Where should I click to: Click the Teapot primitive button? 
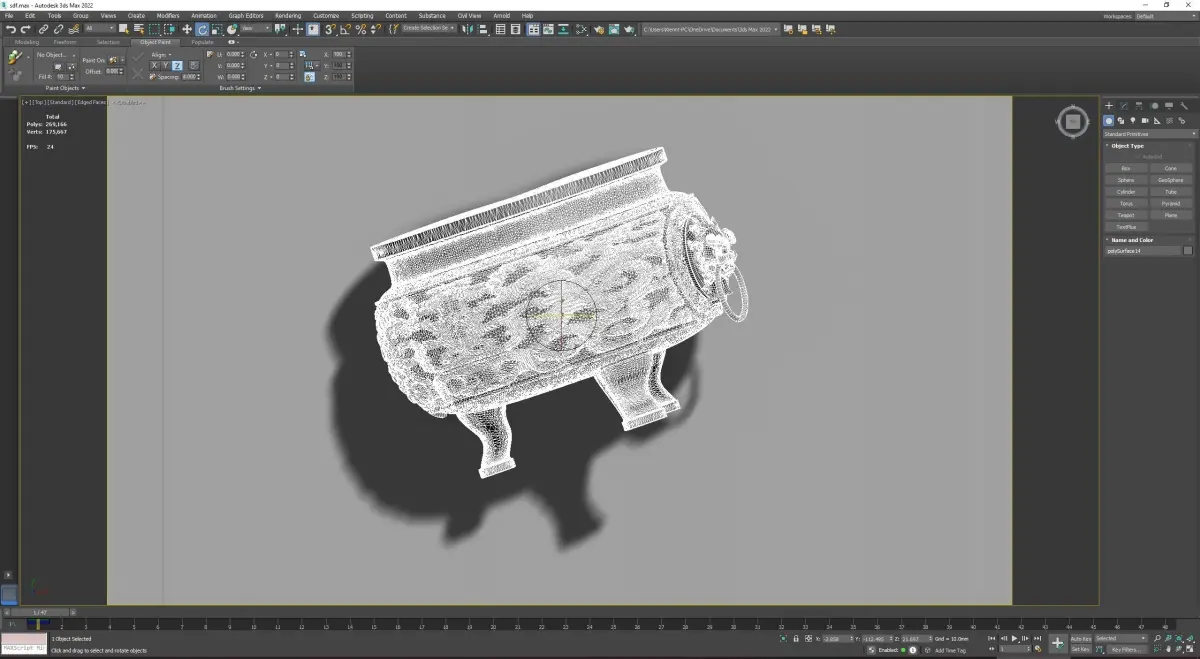(1126, 215)
